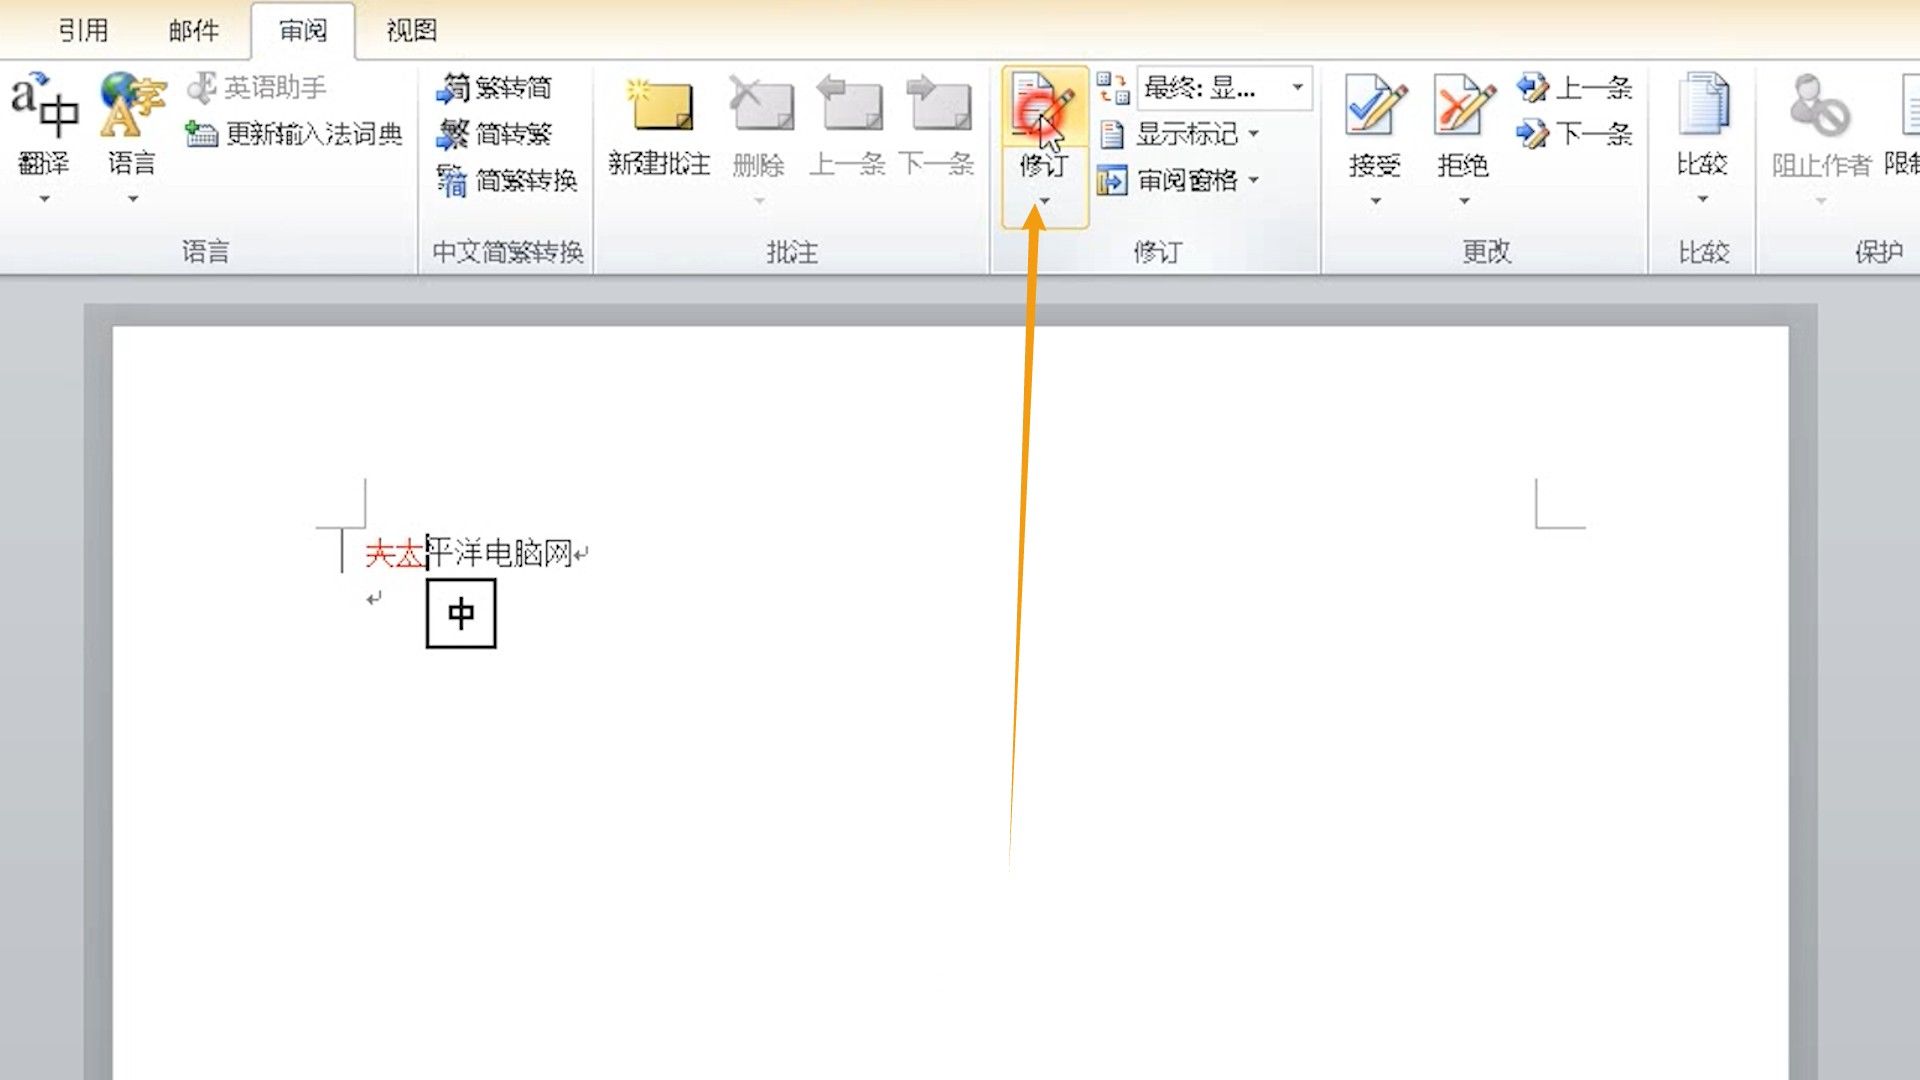Screen dimensions: 1920x1080
Task: Click 下一条 to go to next change
Action: pos(1575,132)
